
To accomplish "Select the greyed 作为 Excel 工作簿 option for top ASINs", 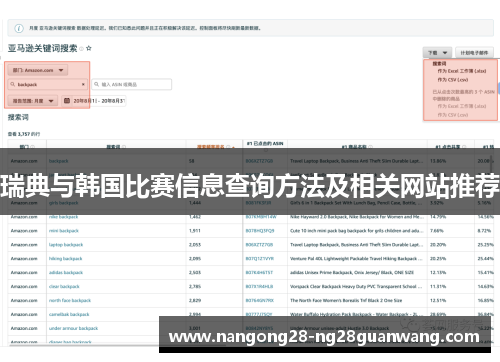I will [462, 106].
